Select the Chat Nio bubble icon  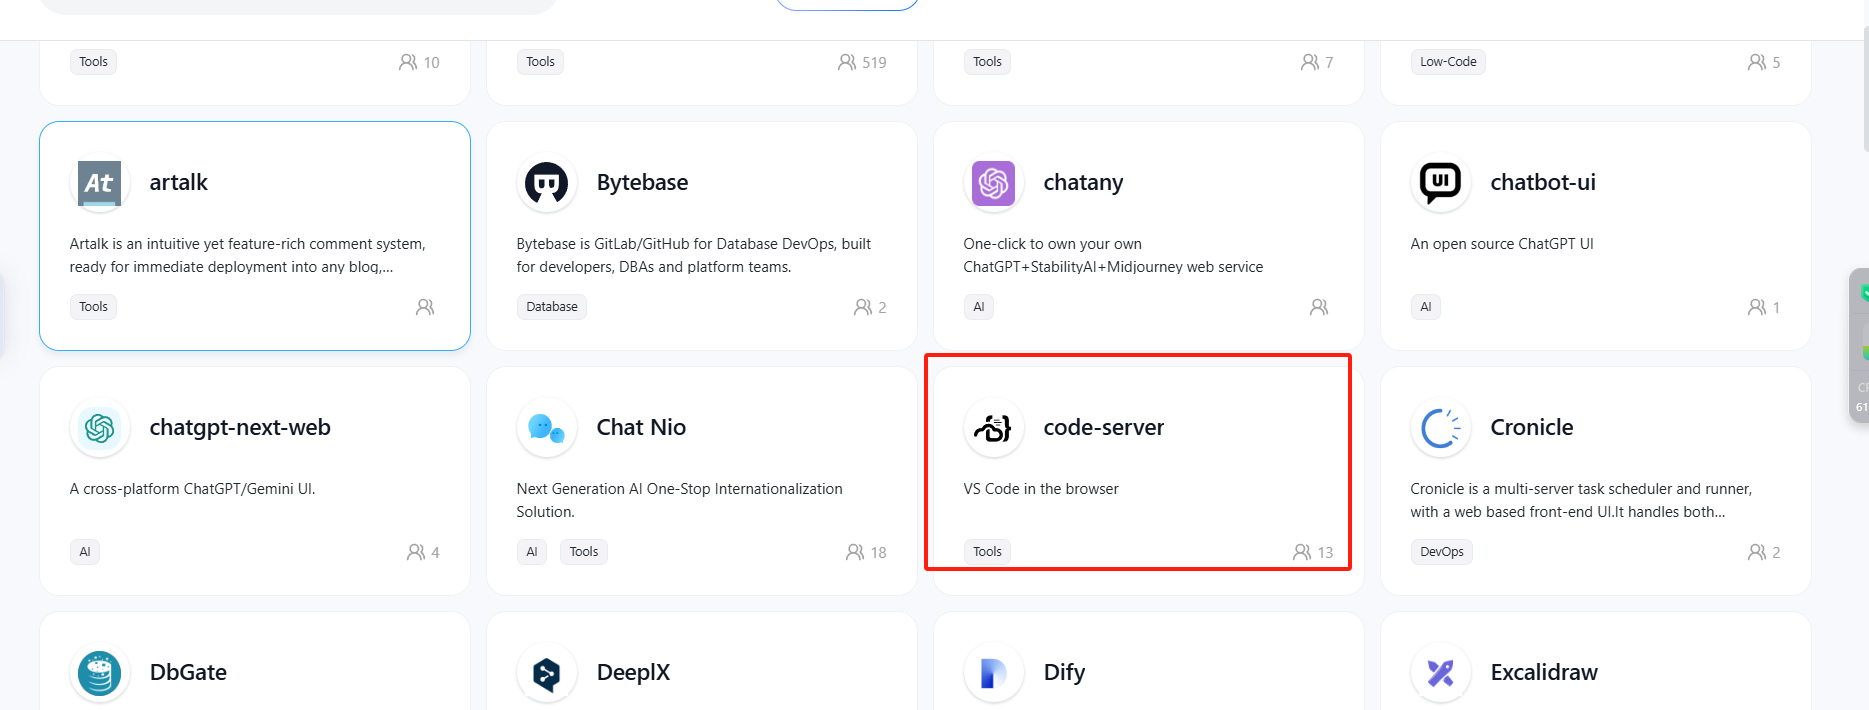tap(547, 428)
